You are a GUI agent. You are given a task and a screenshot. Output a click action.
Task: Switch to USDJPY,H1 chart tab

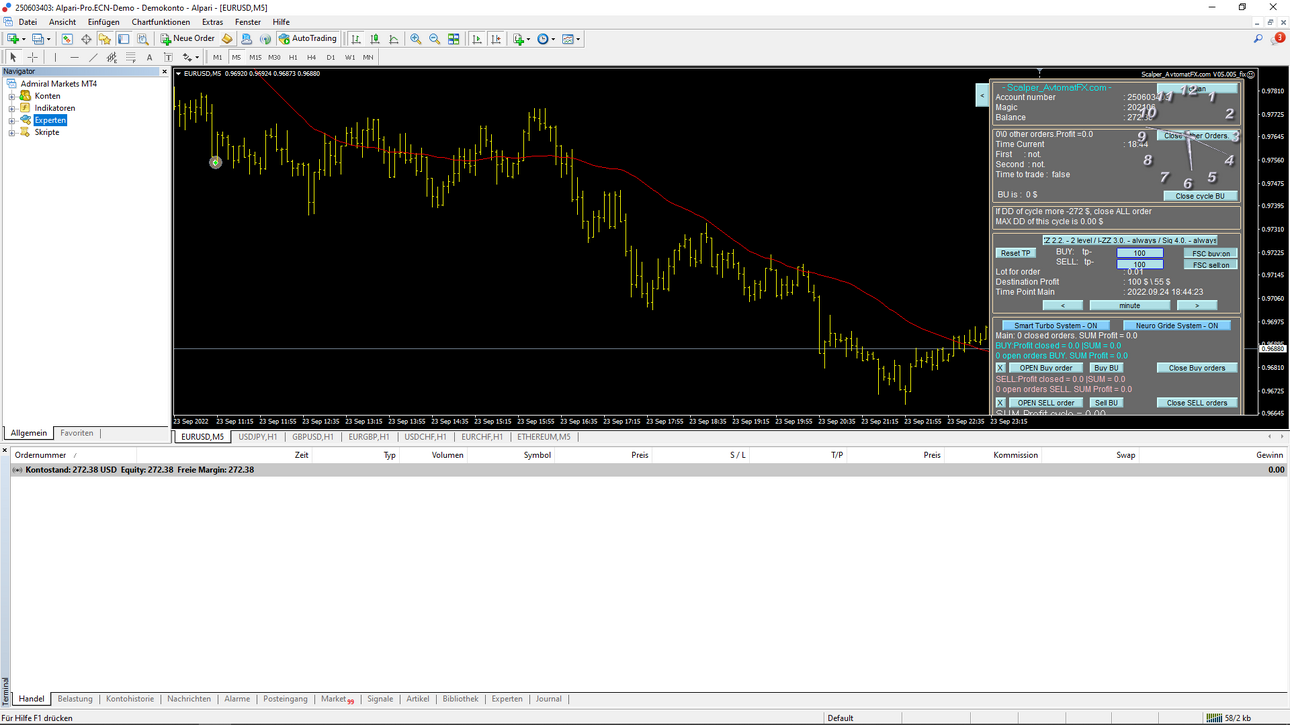pyautogui.click(x=258, y=437)
